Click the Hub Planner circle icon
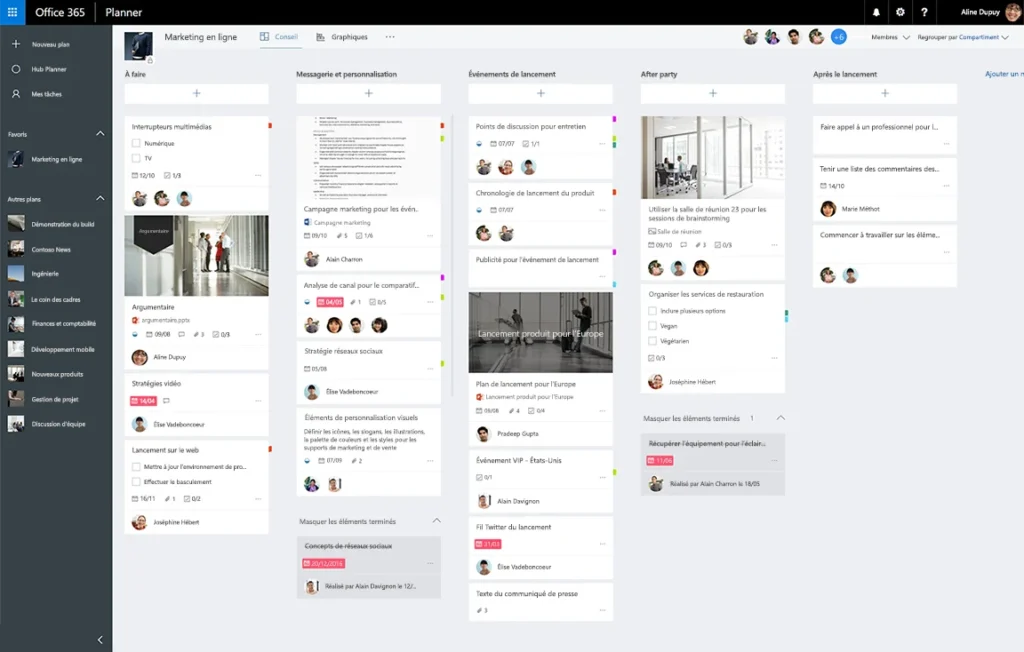The height and width of the screenshot is (652, 1024). point(16,69)
